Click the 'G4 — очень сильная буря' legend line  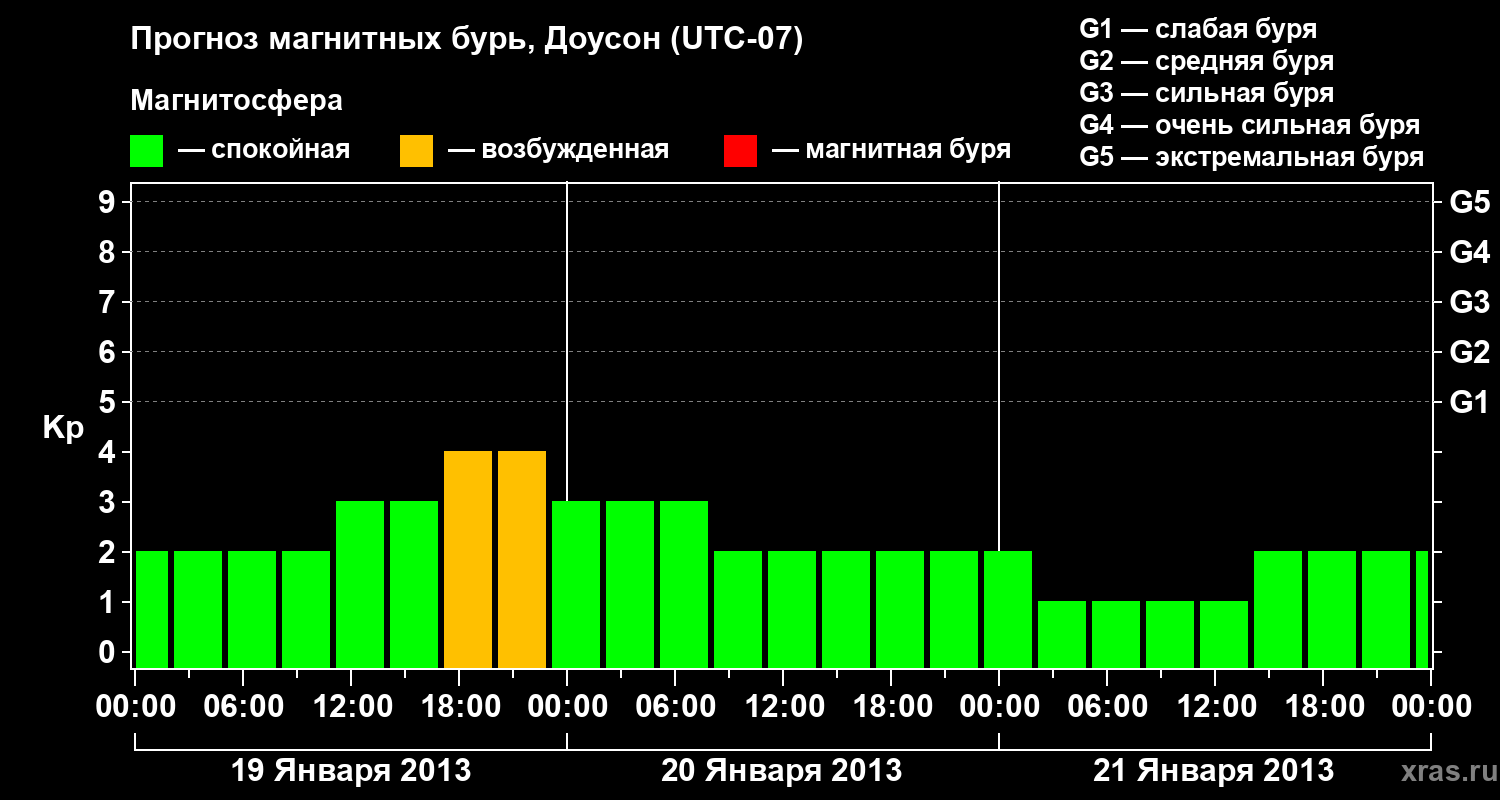click(x=1249, y=125)
